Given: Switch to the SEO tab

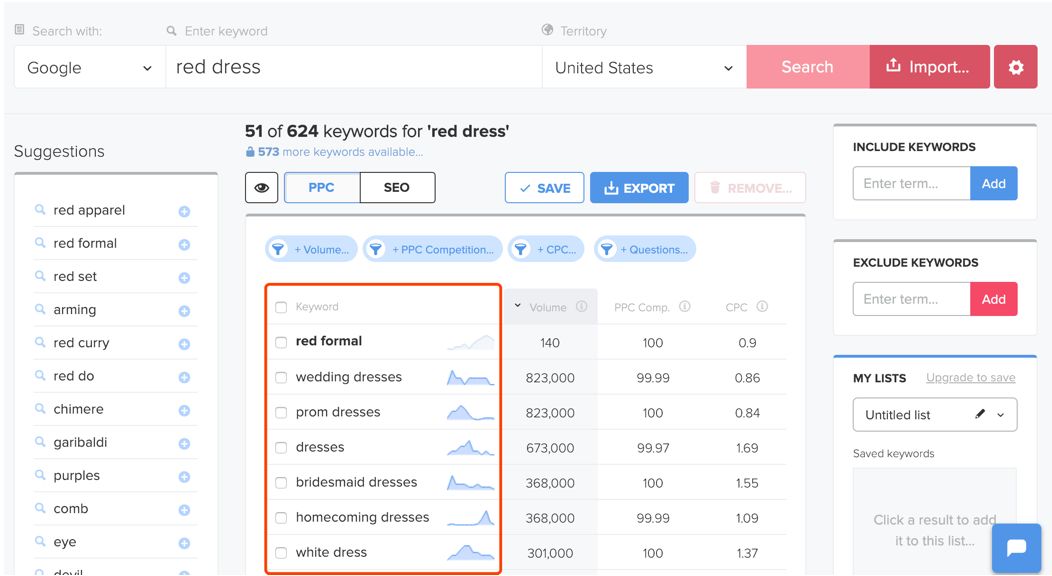Looking at the screenshot, I should 398,187.
